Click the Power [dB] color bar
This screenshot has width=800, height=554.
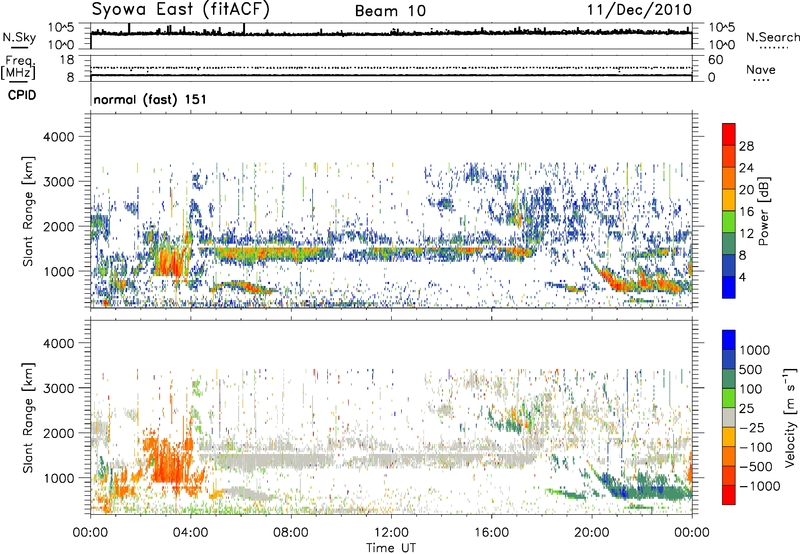(729, 211)
